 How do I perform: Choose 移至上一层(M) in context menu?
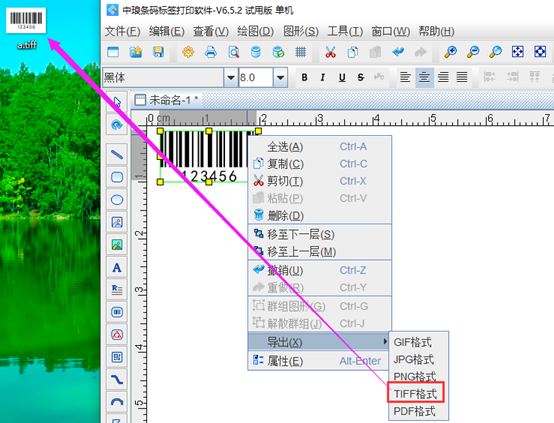pos(320,252)
